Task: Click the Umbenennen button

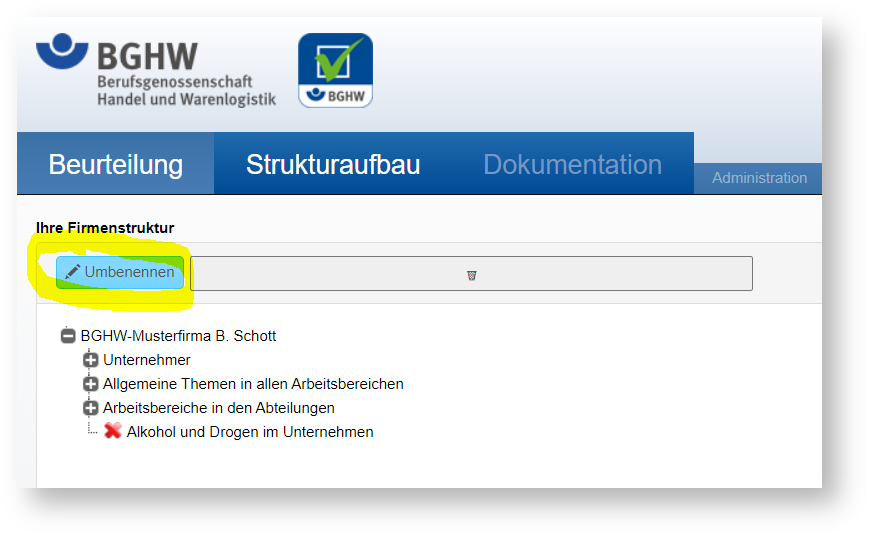Action: (x=120, y=272)
